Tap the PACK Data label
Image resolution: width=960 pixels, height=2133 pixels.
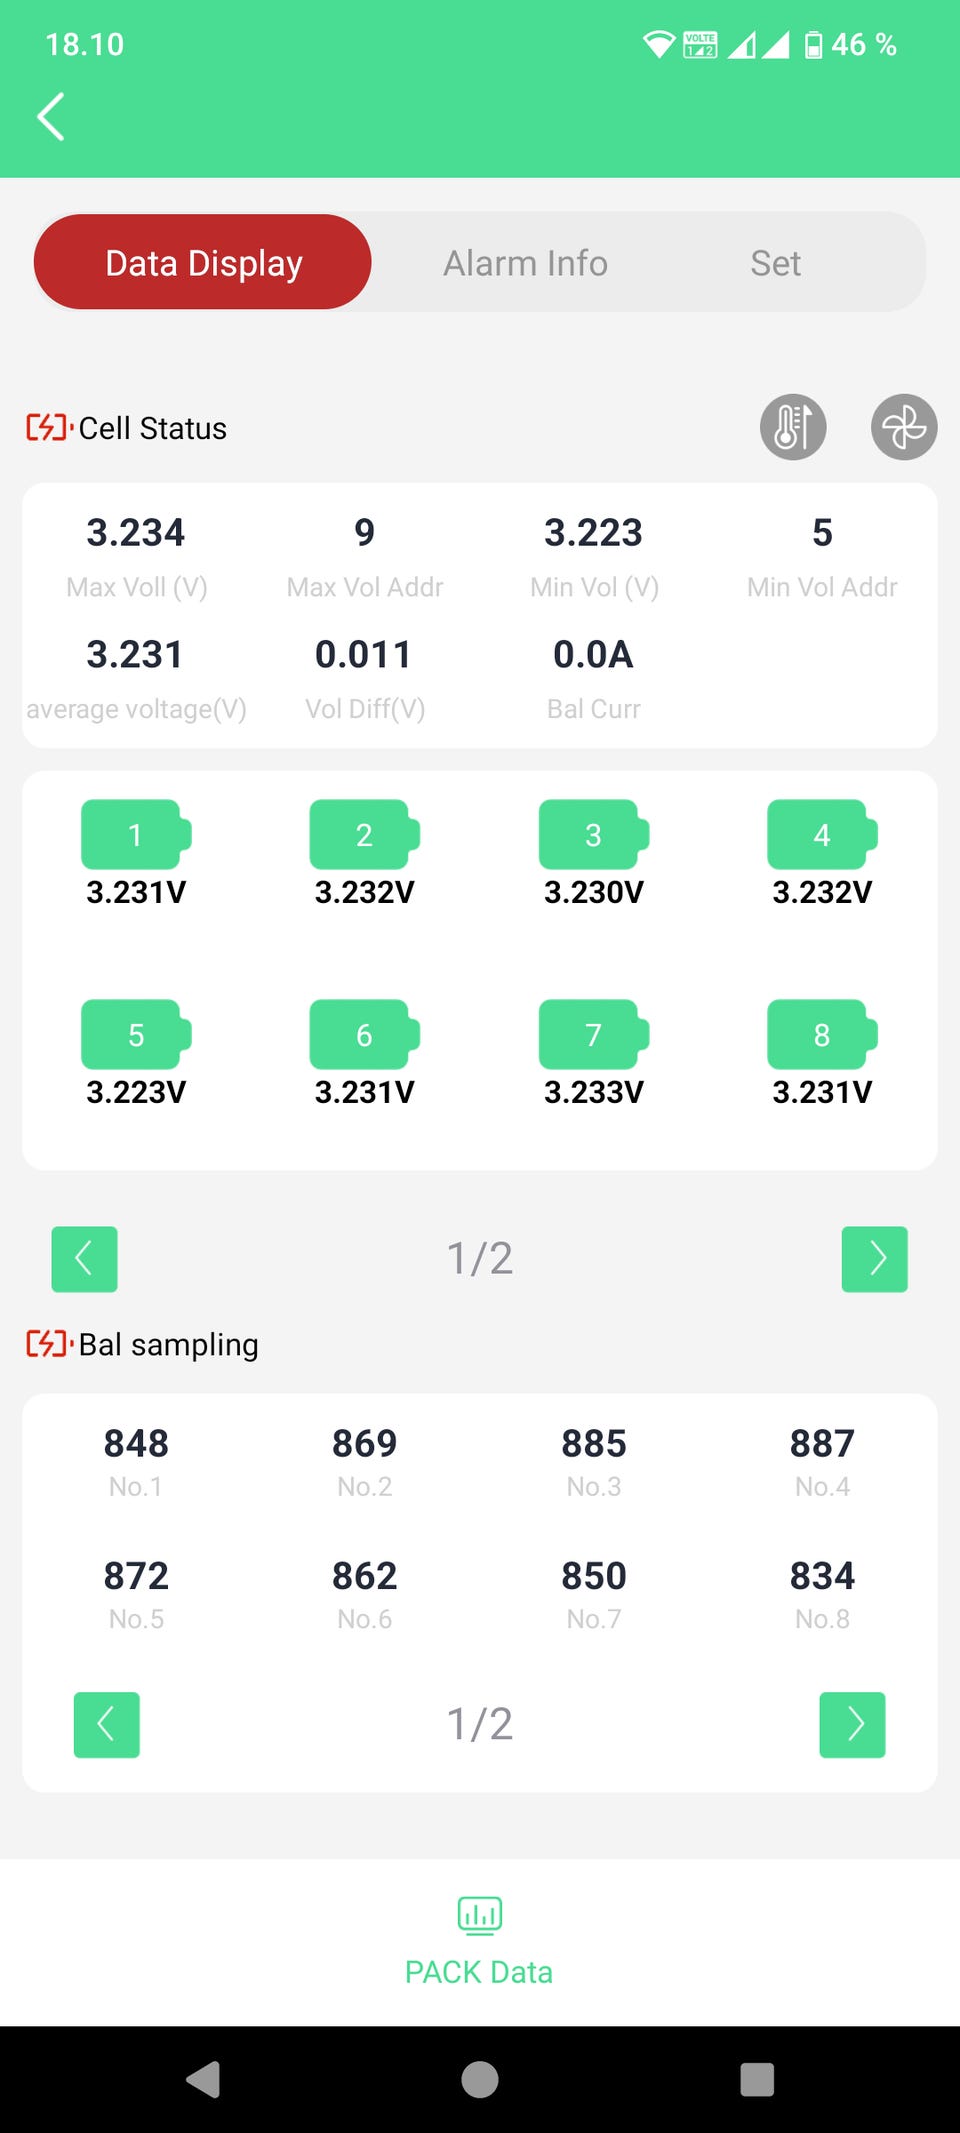(479, 1972)
